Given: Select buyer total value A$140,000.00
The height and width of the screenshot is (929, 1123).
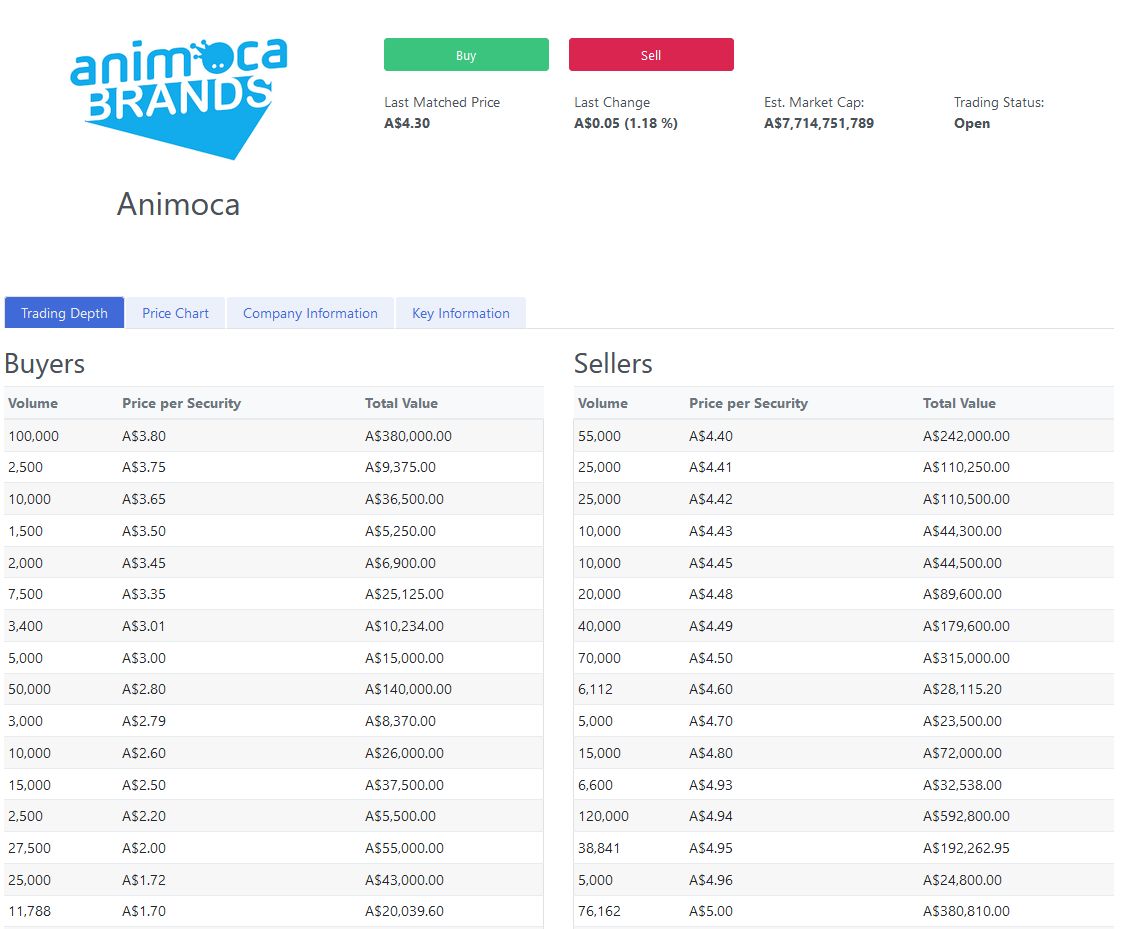Looking at the screenshot, I should 408,689.
